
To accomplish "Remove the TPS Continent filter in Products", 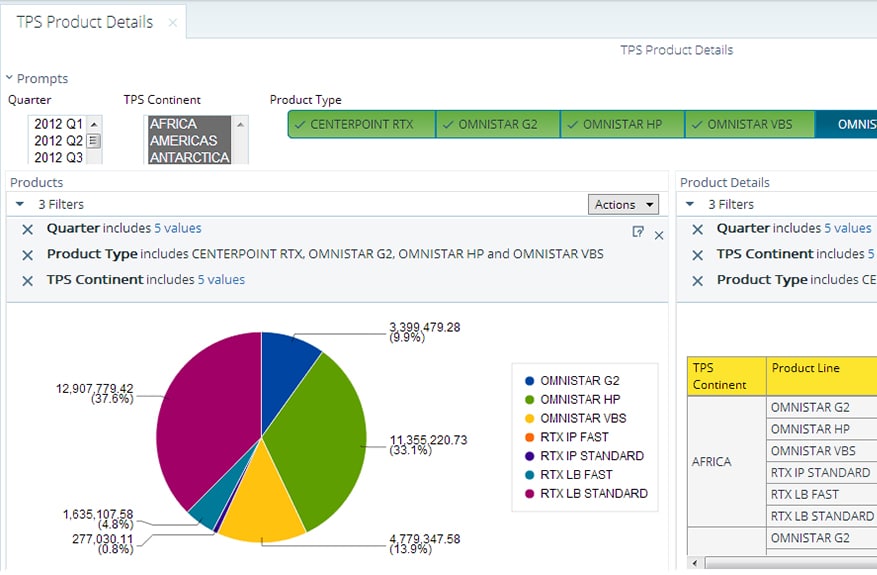I will [27, 281].
